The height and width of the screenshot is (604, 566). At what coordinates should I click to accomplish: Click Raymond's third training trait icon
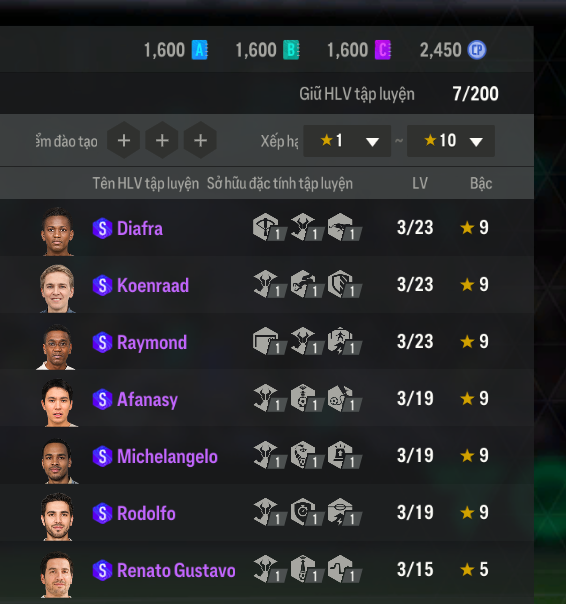344,341
